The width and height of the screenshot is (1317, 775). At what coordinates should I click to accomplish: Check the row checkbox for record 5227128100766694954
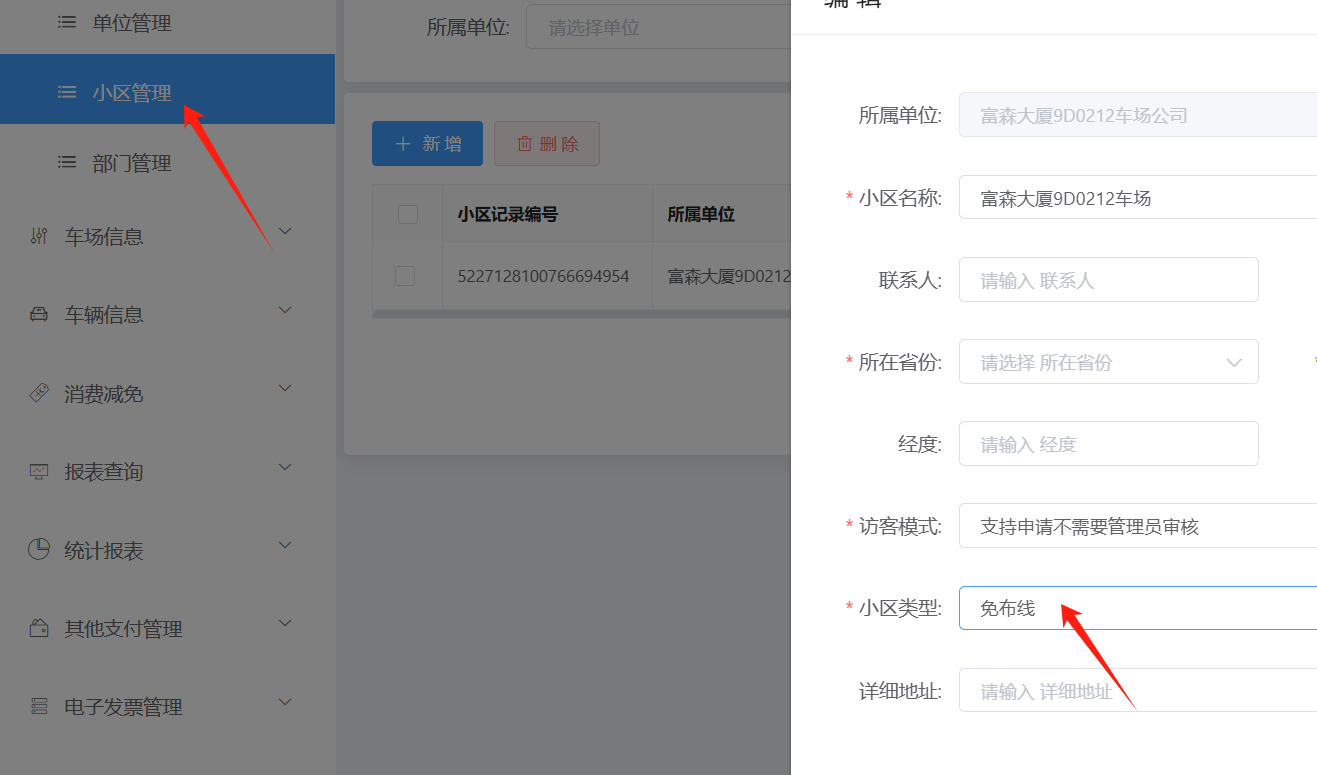(405, 275)
